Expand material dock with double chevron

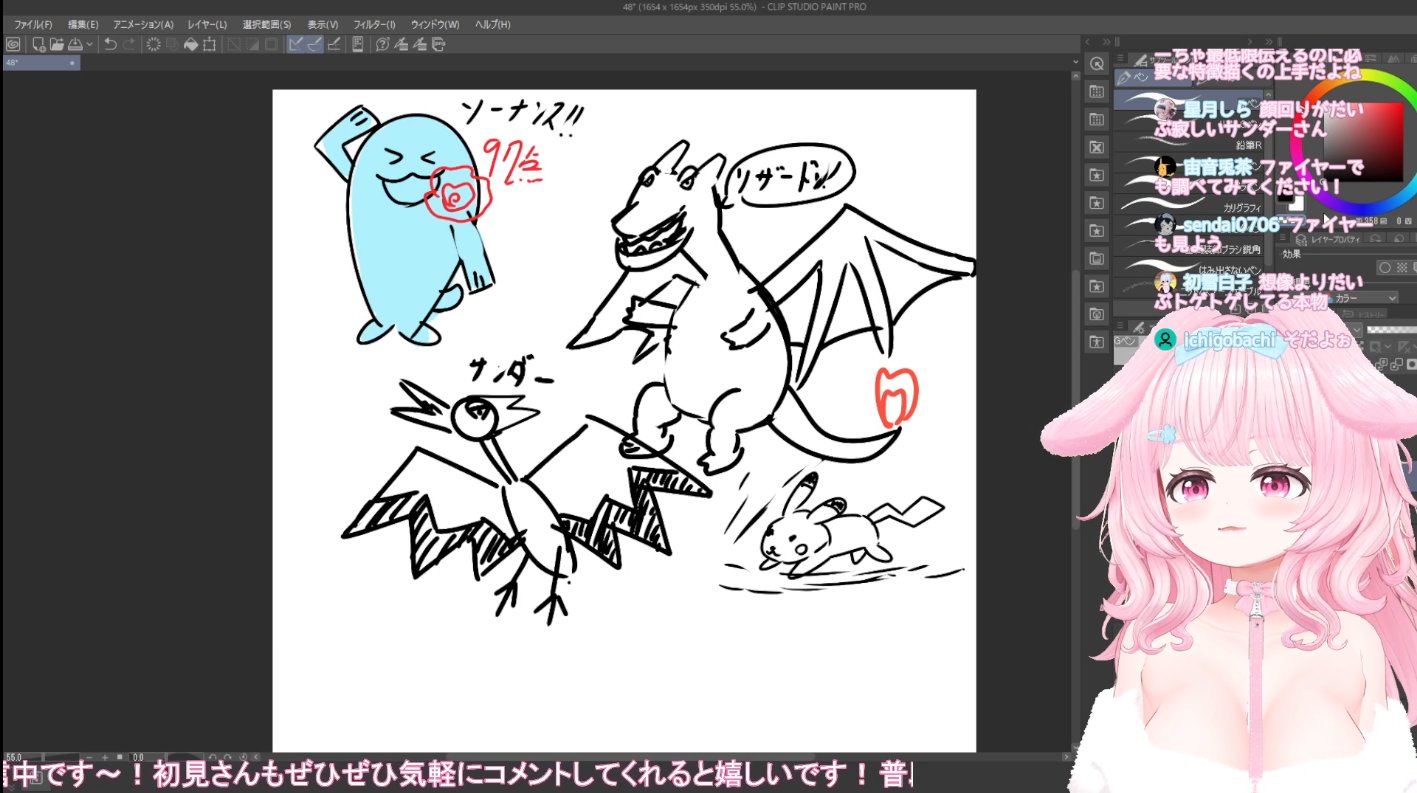[x=1107, y=42]
